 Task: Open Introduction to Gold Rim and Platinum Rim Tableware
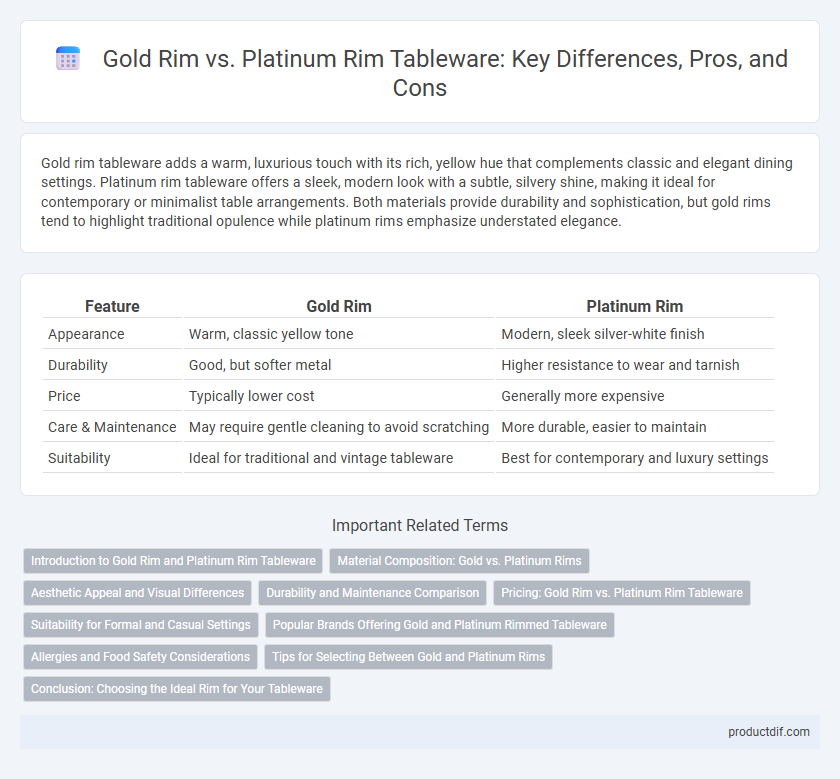pos(173,561)
